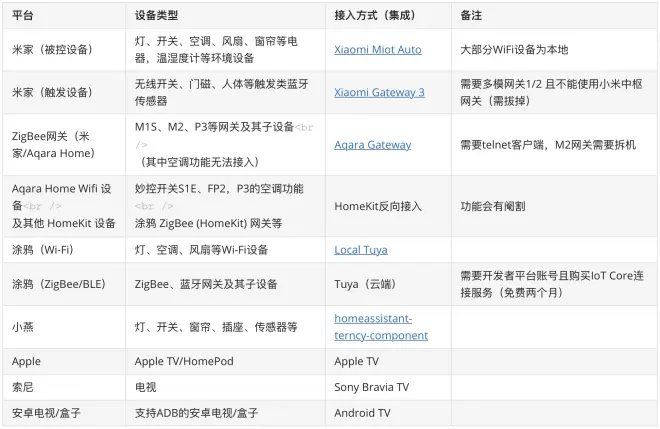Click the Sony Bravia TV cell
This screenshot has width=660, height=429.
pos(371,386)
